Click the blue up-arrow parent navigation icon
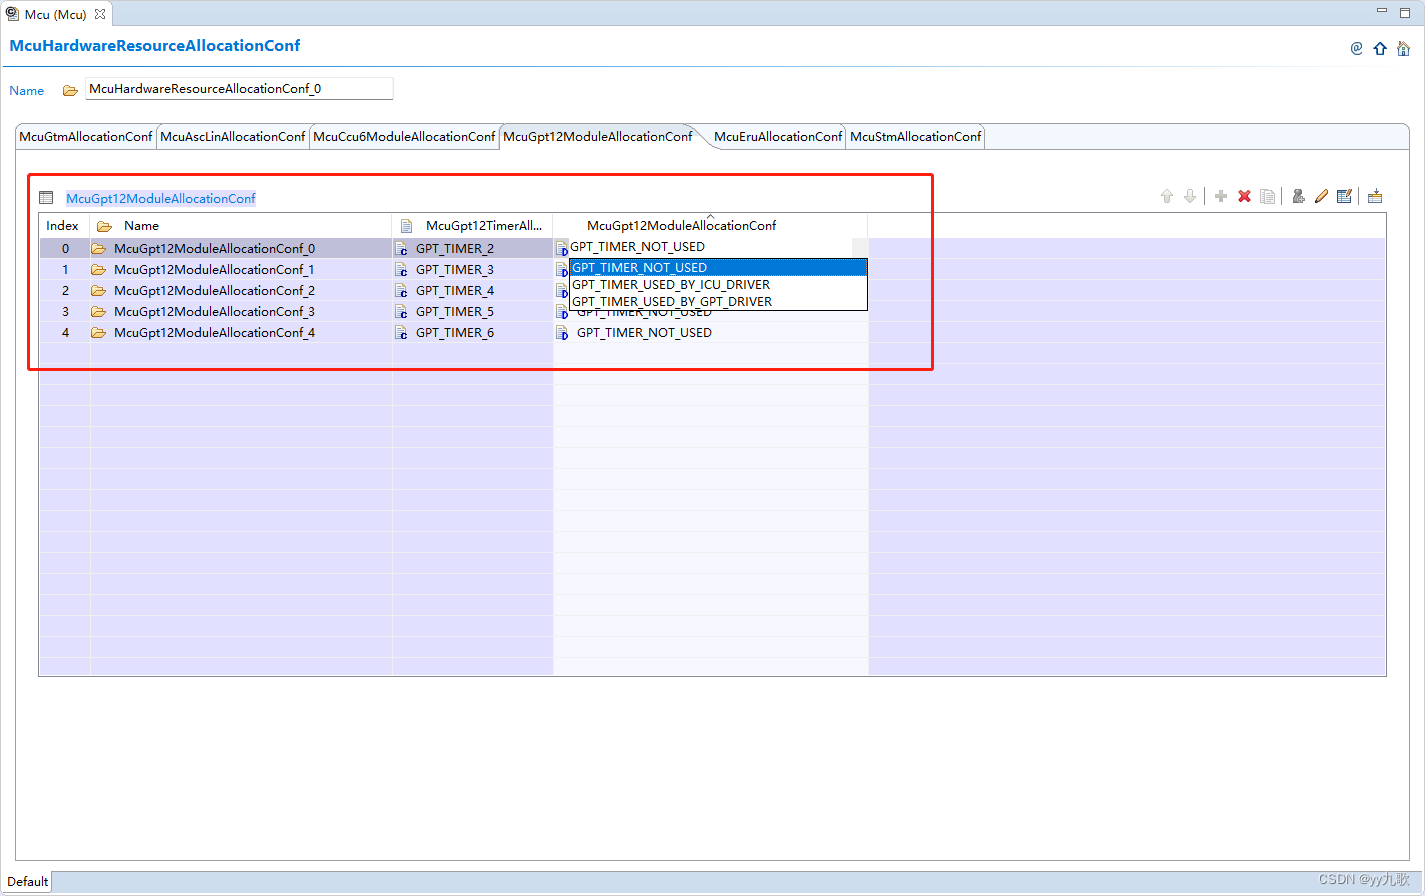 pos(1380,48)
